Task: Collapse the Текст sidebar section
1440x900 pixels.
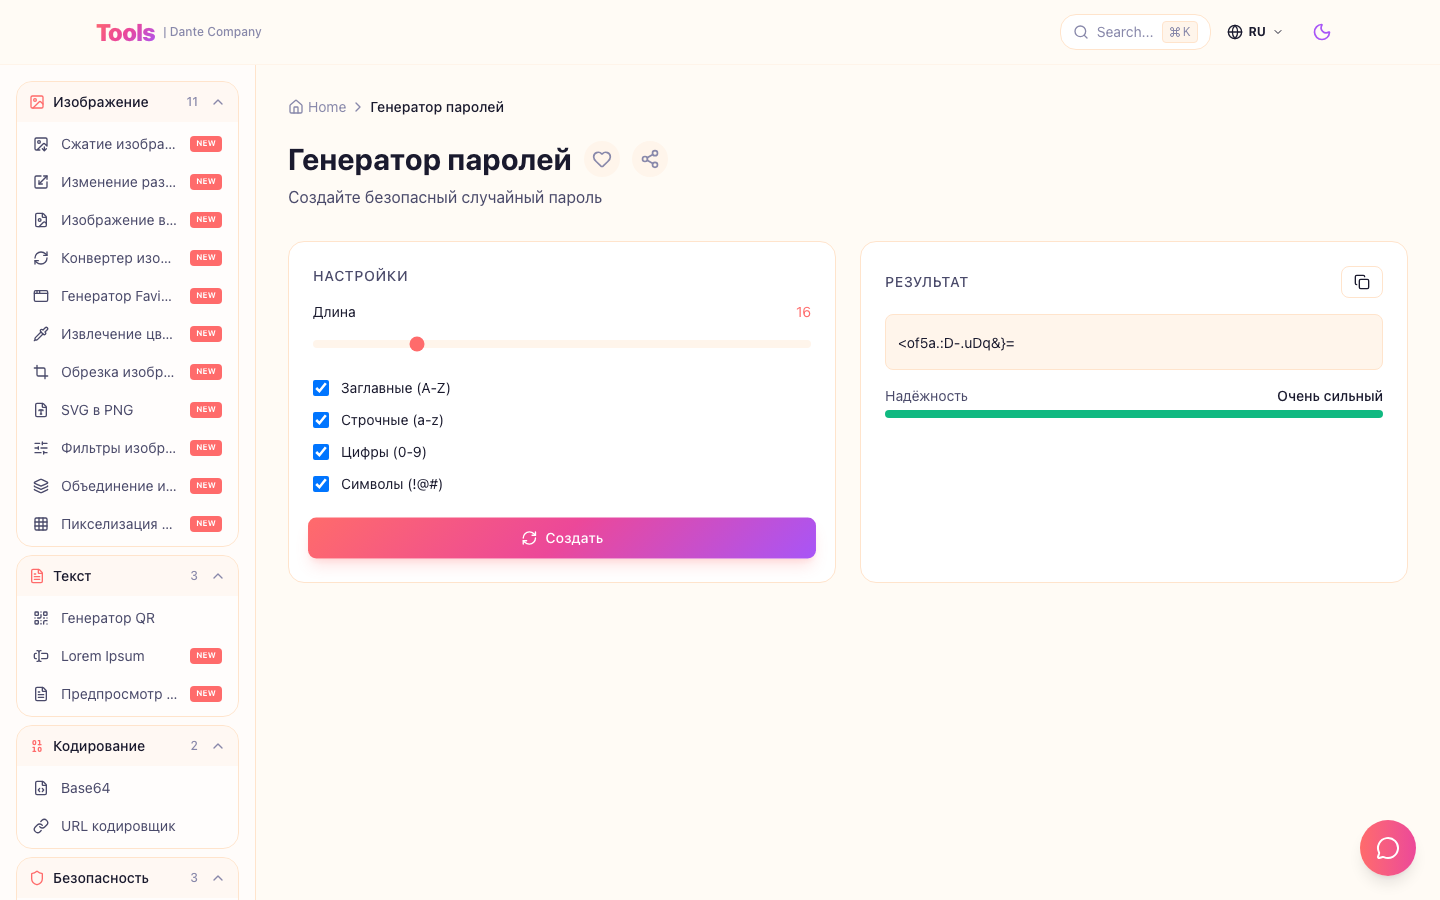Action: click(x=218, y=576)
